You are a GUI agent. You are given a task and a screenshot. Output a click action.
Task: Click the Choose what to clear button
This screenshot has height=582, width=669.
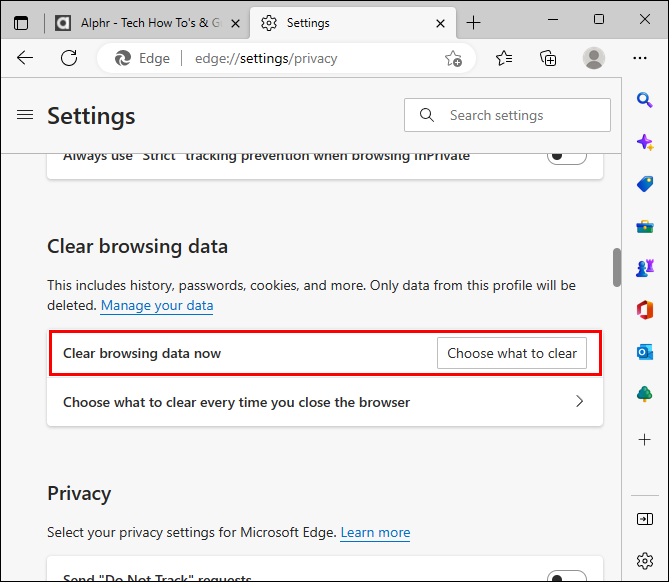tap(512, 353)
